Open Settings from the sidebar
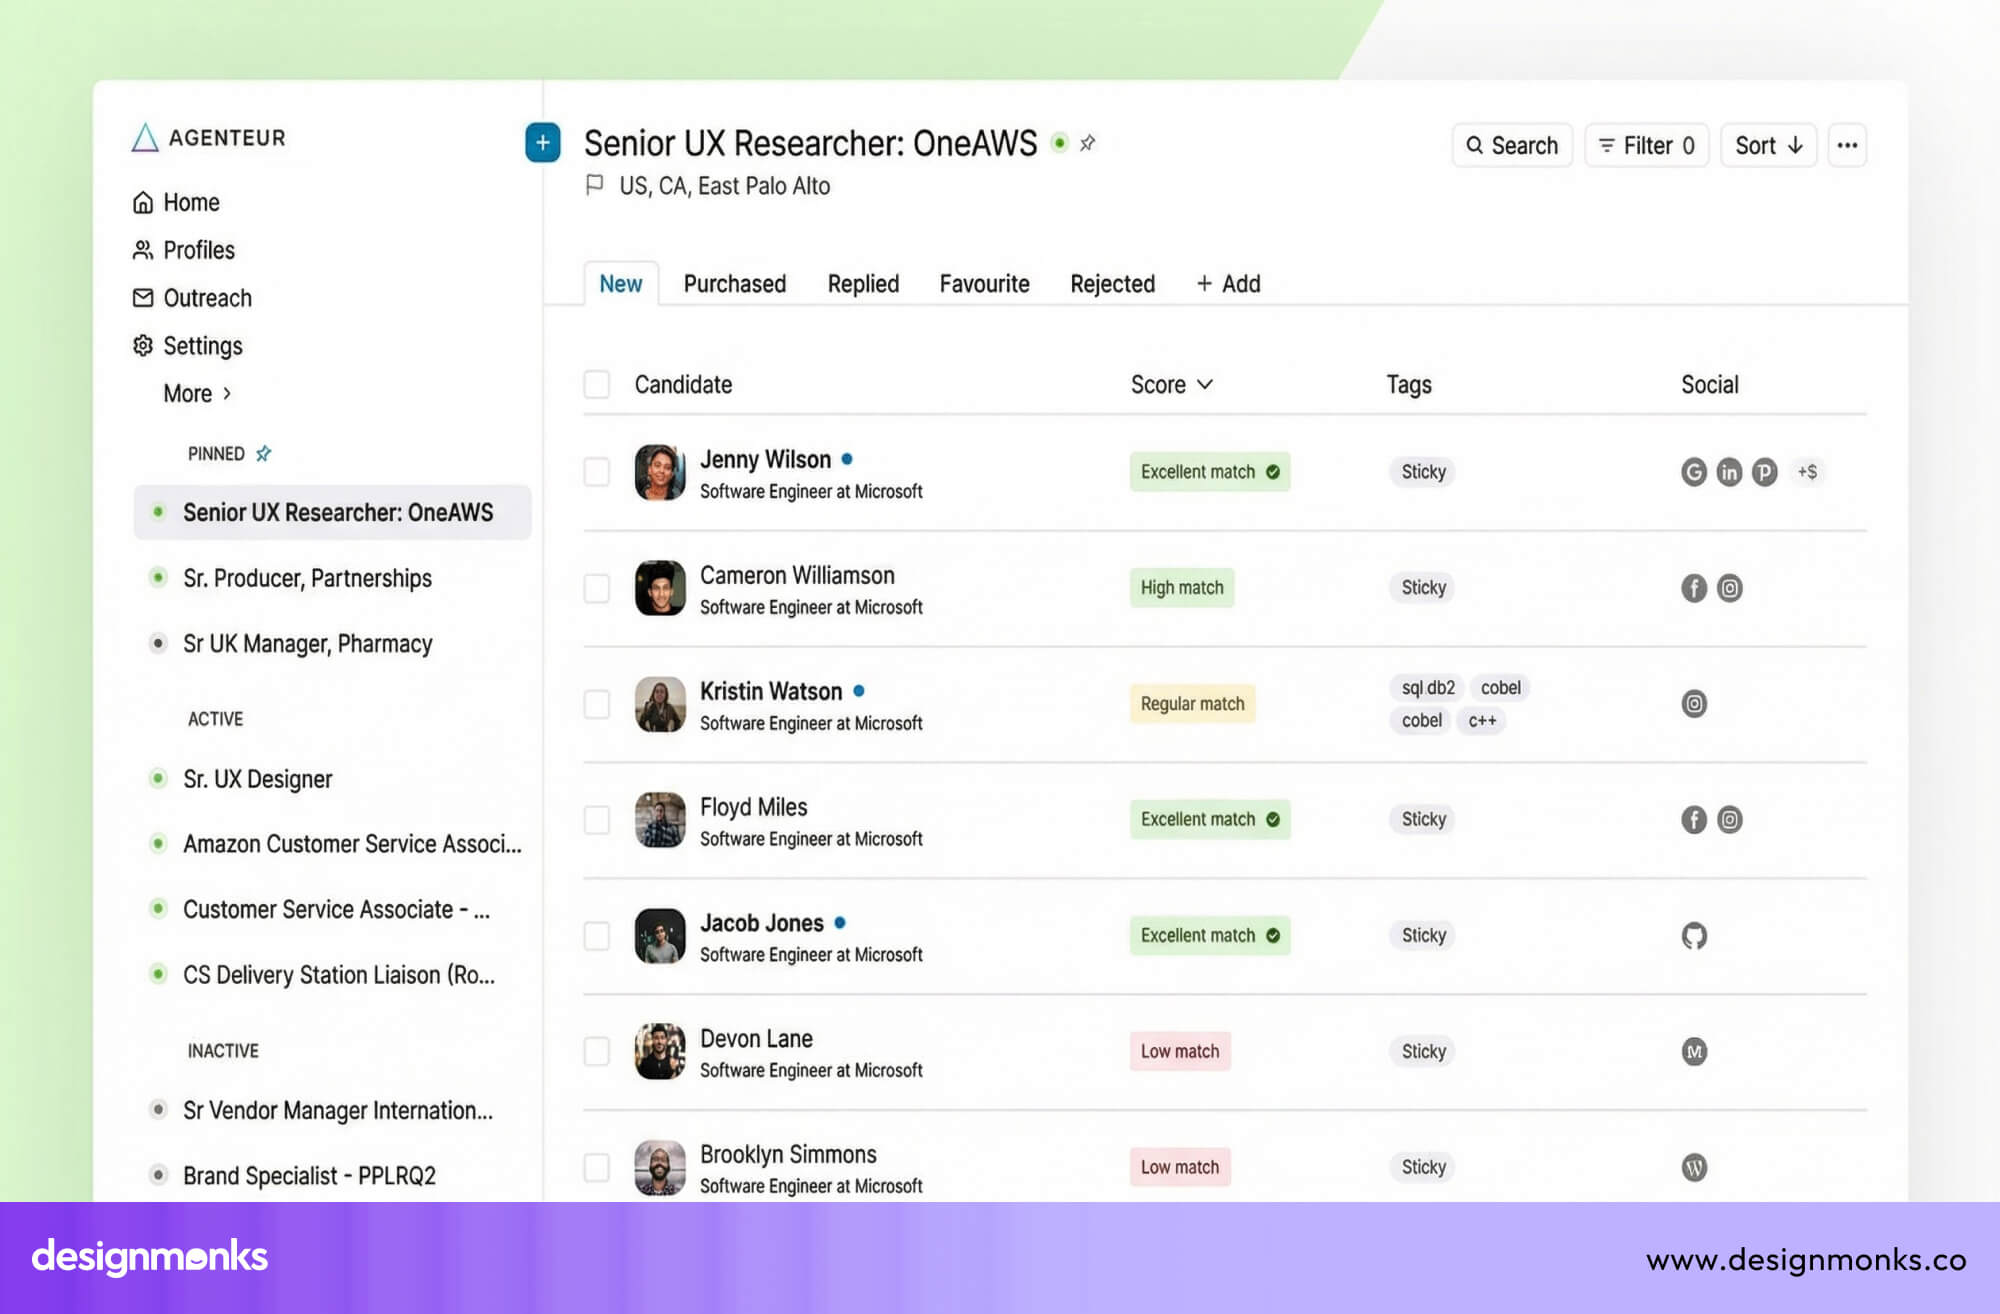The height and width of the screenshot is (1314, 2000). click(203, 345)
